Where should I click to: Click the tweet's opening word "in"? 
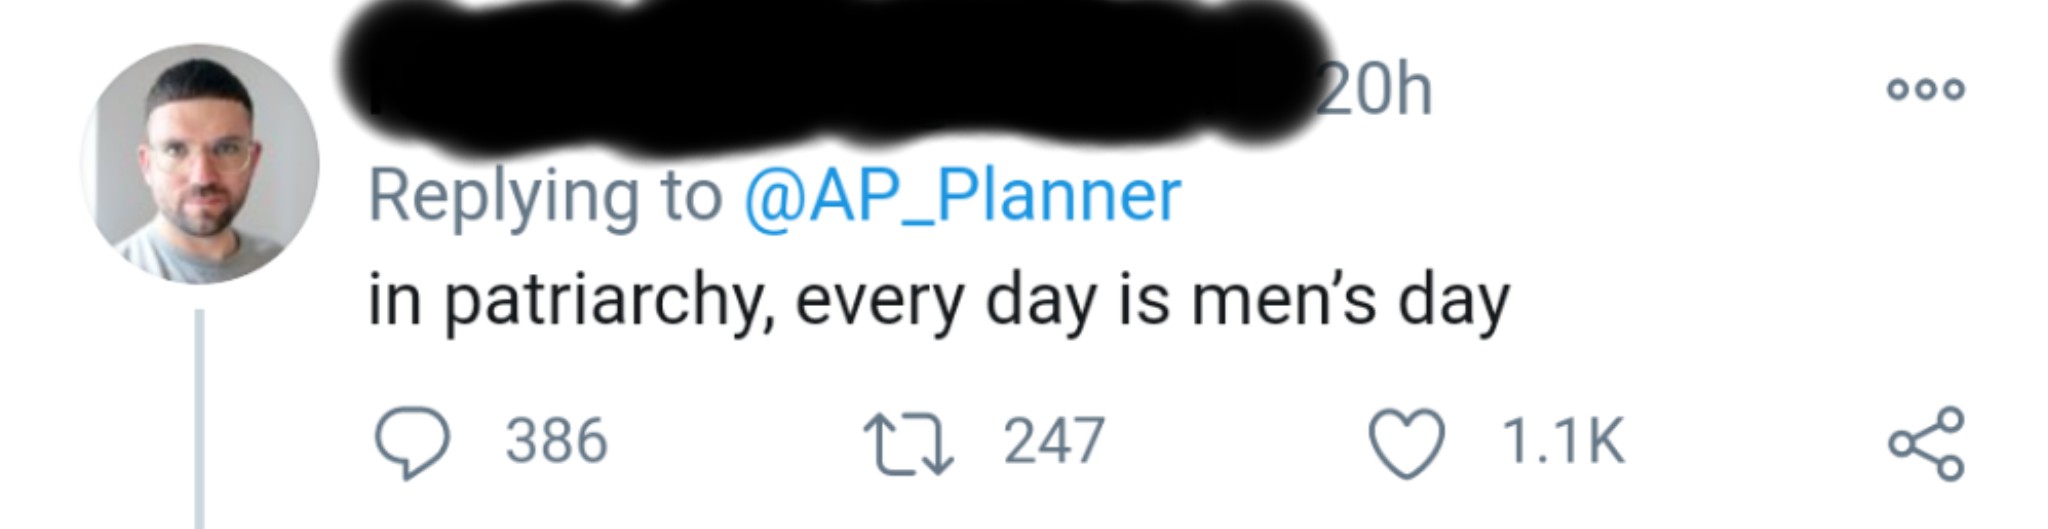[394, 300]
